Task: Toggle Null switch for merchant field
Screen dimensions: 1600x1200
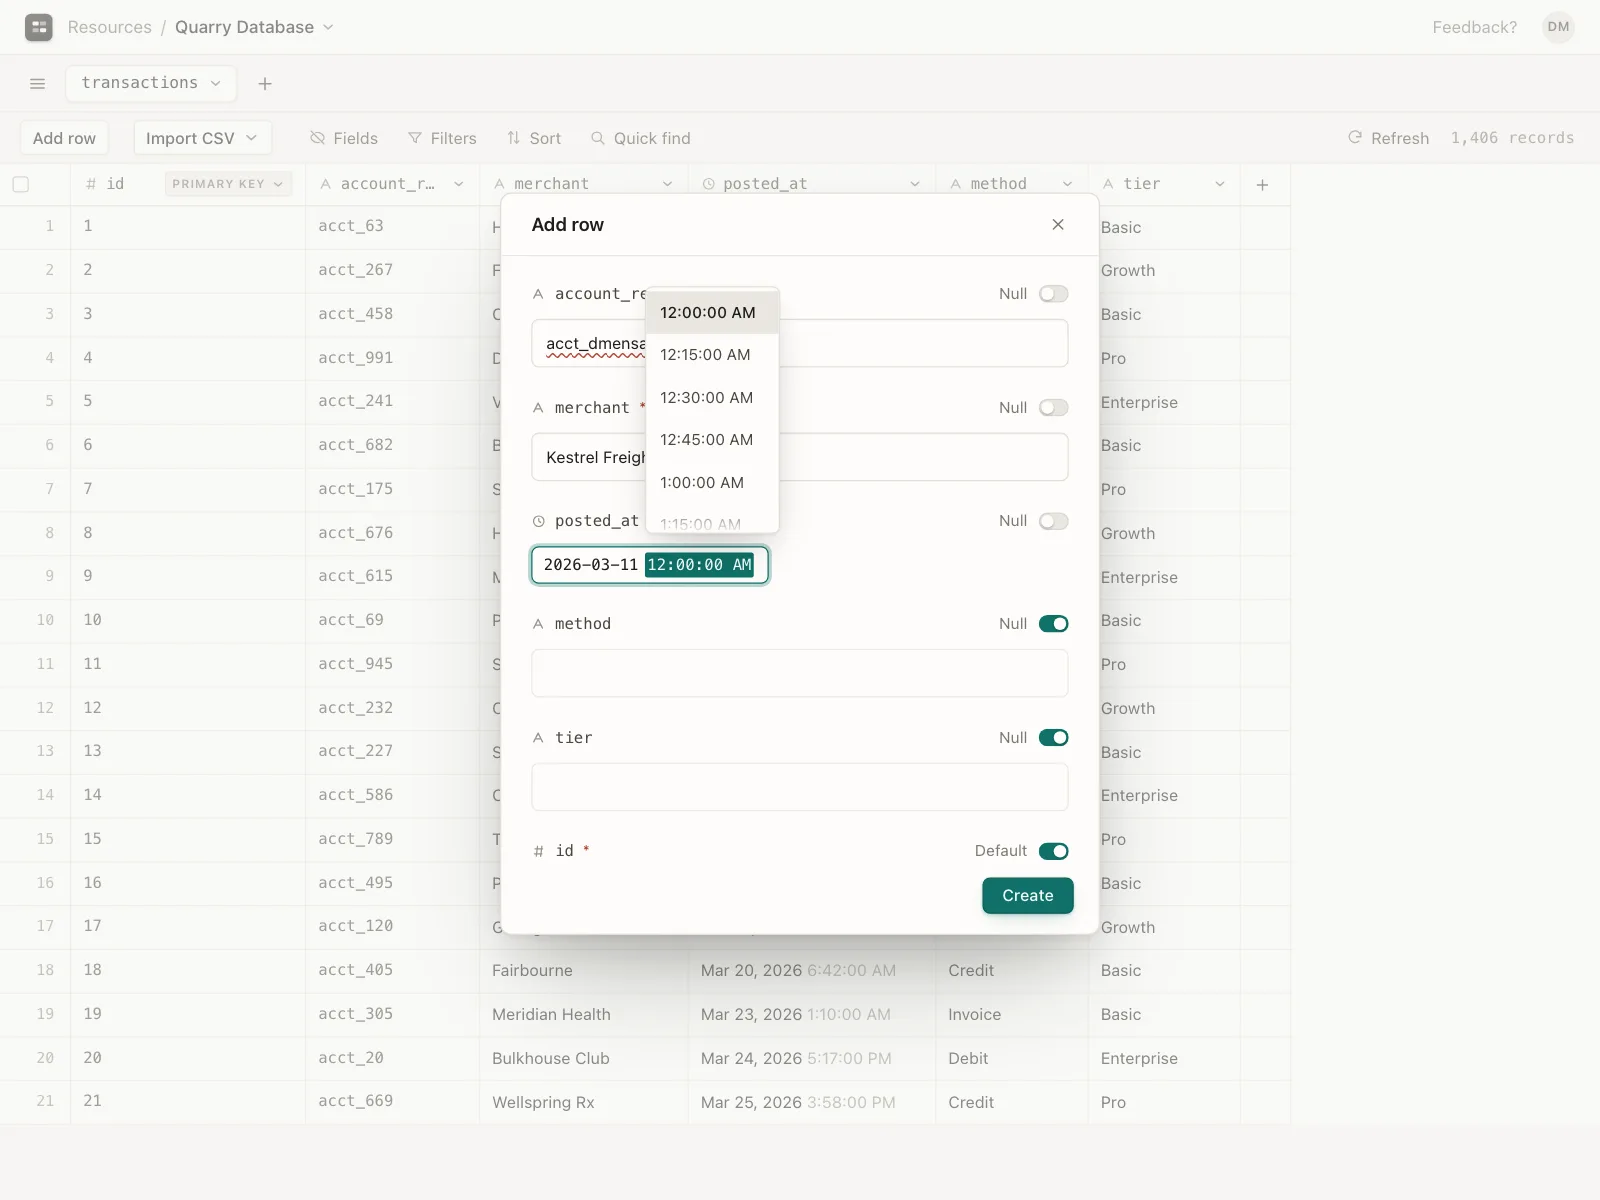Action: [1053, 408]
